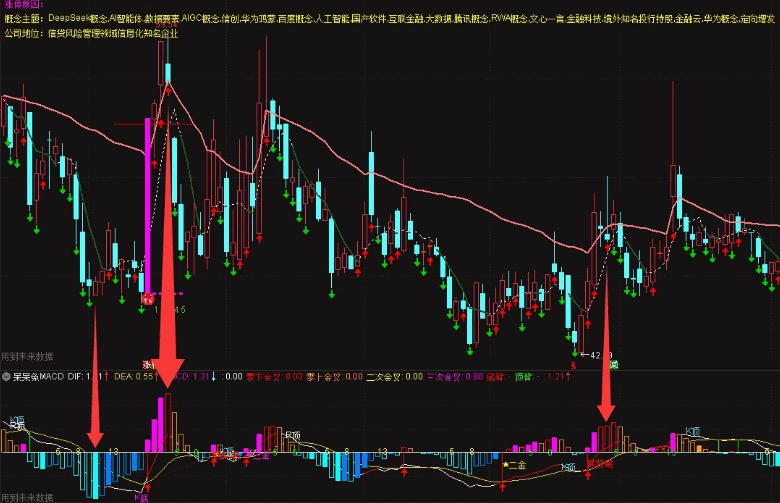Open the 金融云 concept theme
This screenshot has width=780, height=503.
point(689,19)
